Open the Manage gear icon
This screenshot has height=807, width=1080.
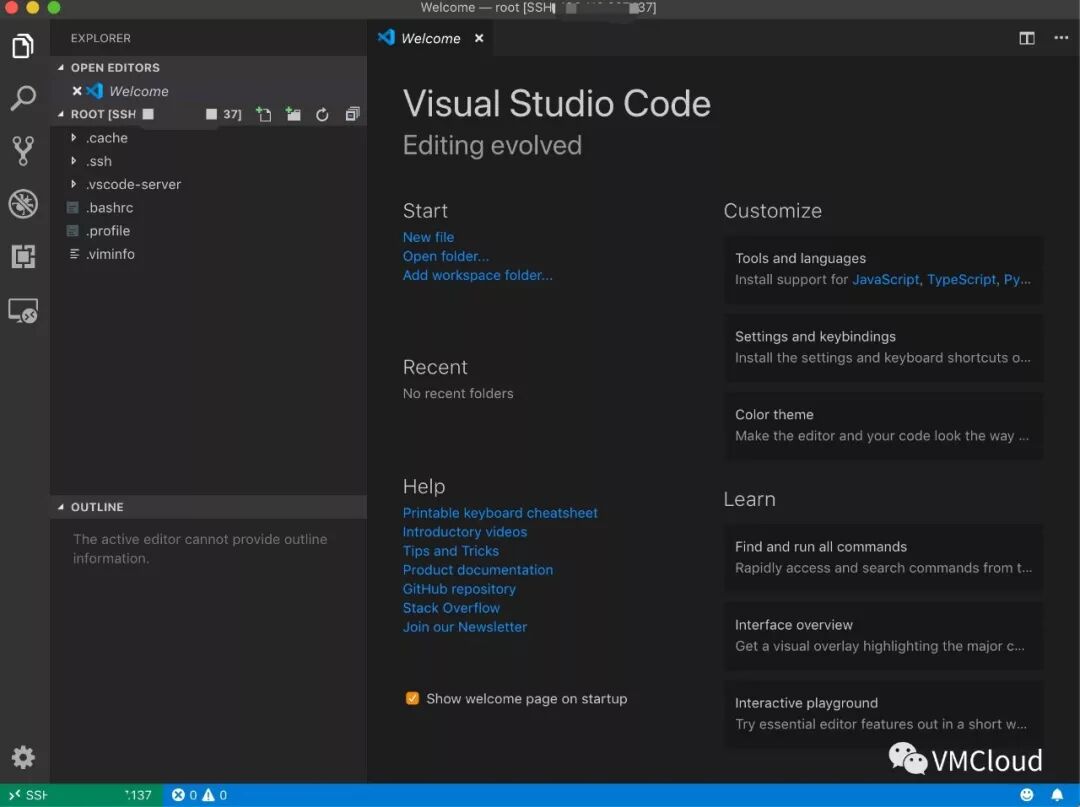[23, 757]
